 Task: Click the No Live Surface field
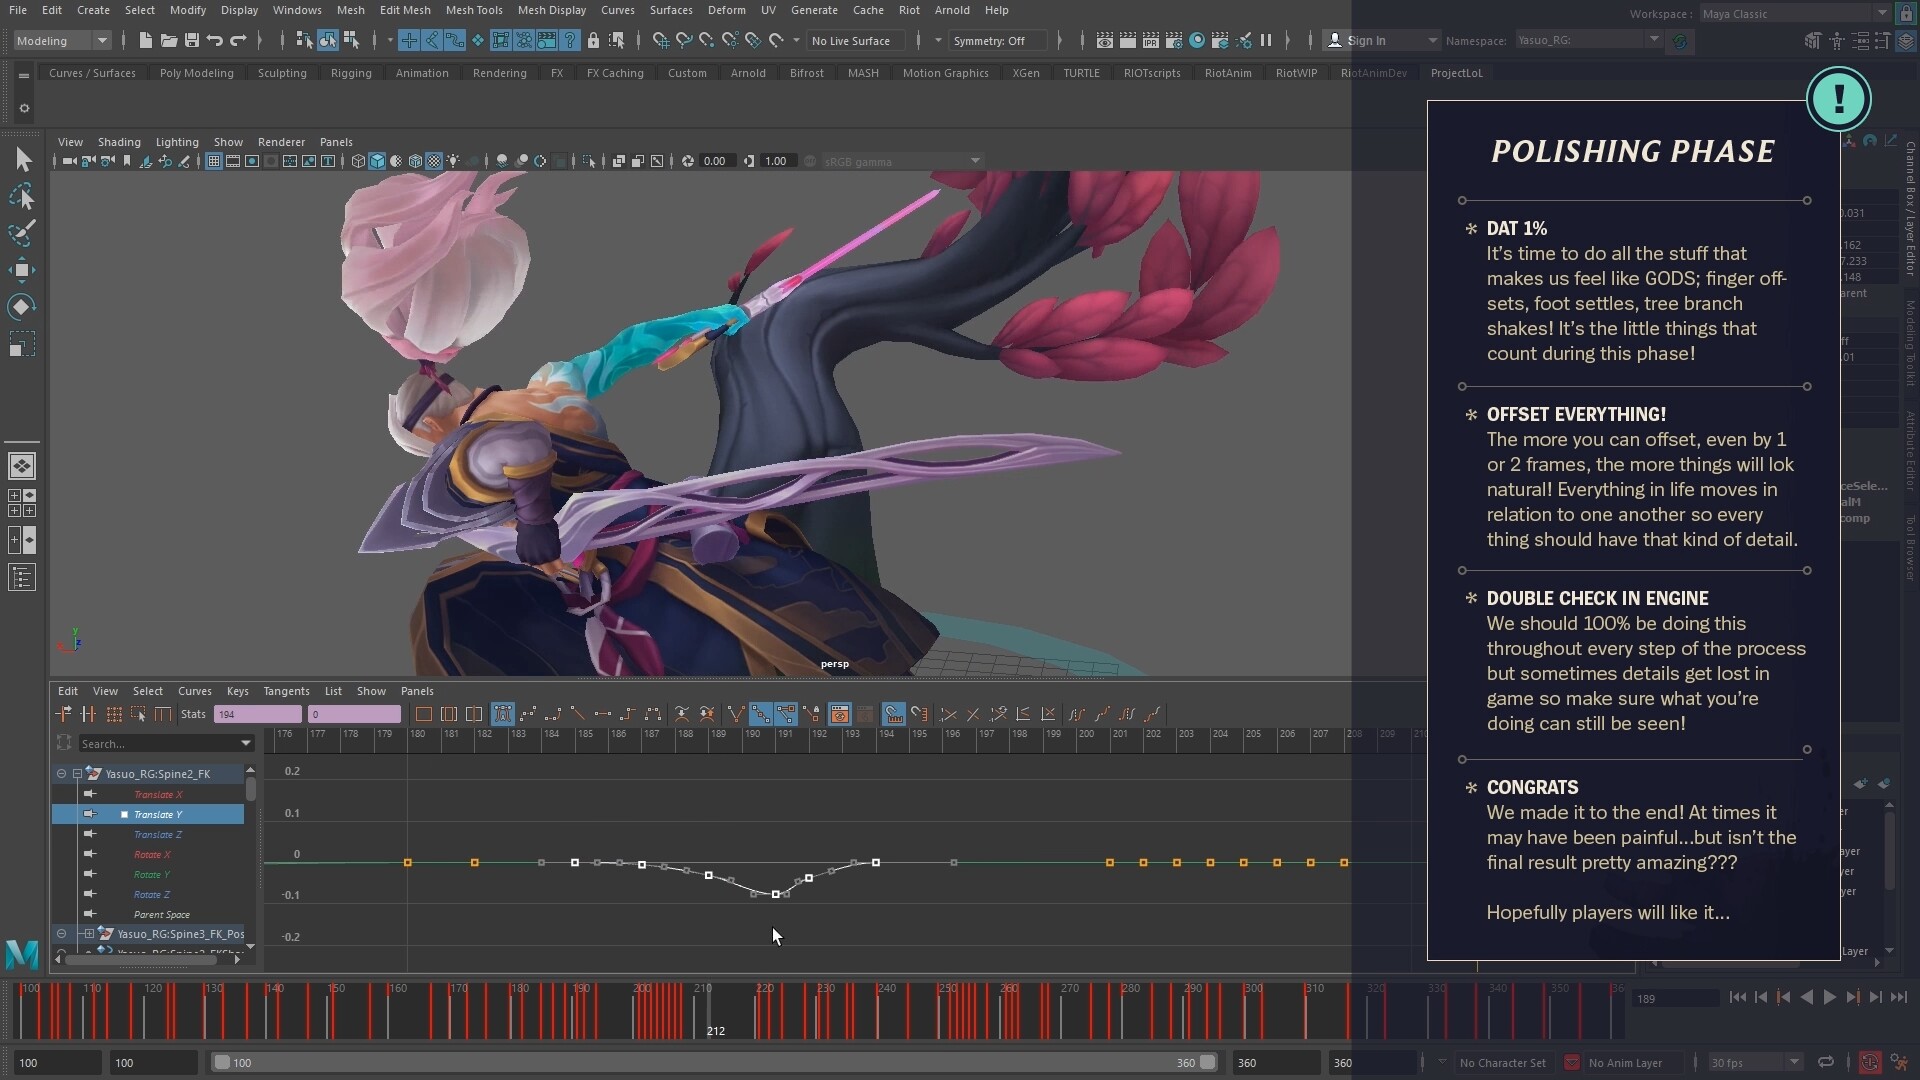pos(856,41)
